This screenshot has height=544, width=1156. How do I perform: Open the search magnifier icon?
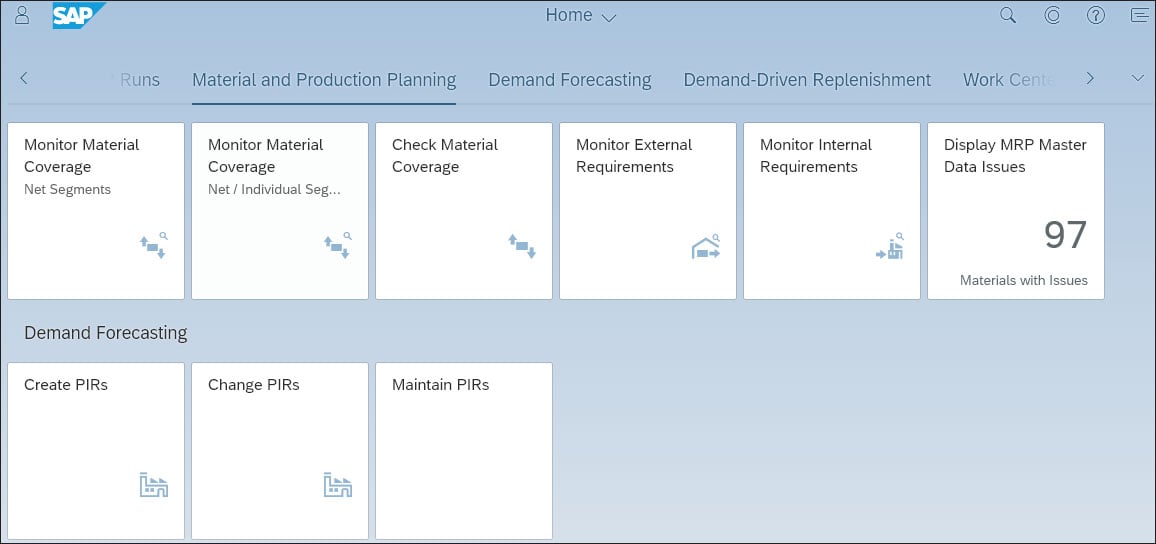click(x=1008, y=15)
